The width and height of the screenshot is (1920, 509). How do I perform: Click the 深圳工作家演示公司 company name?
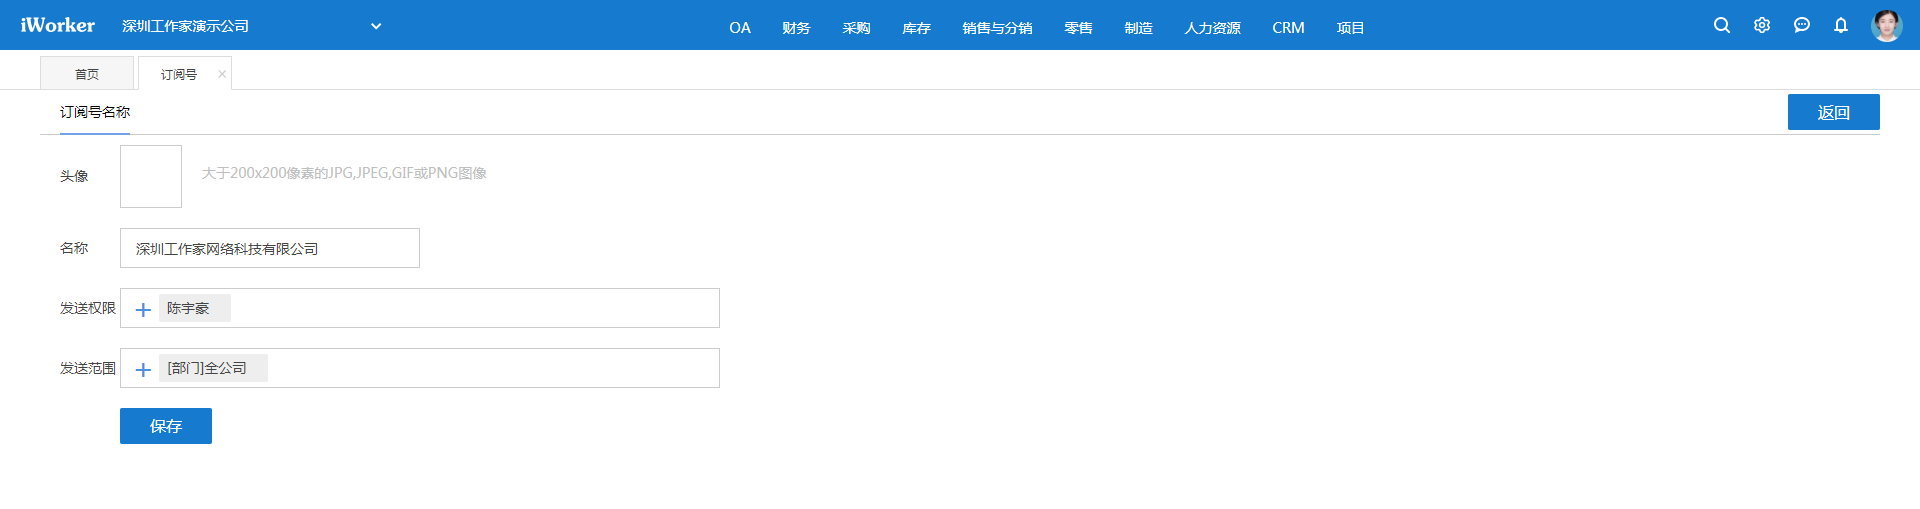(185, 26)
